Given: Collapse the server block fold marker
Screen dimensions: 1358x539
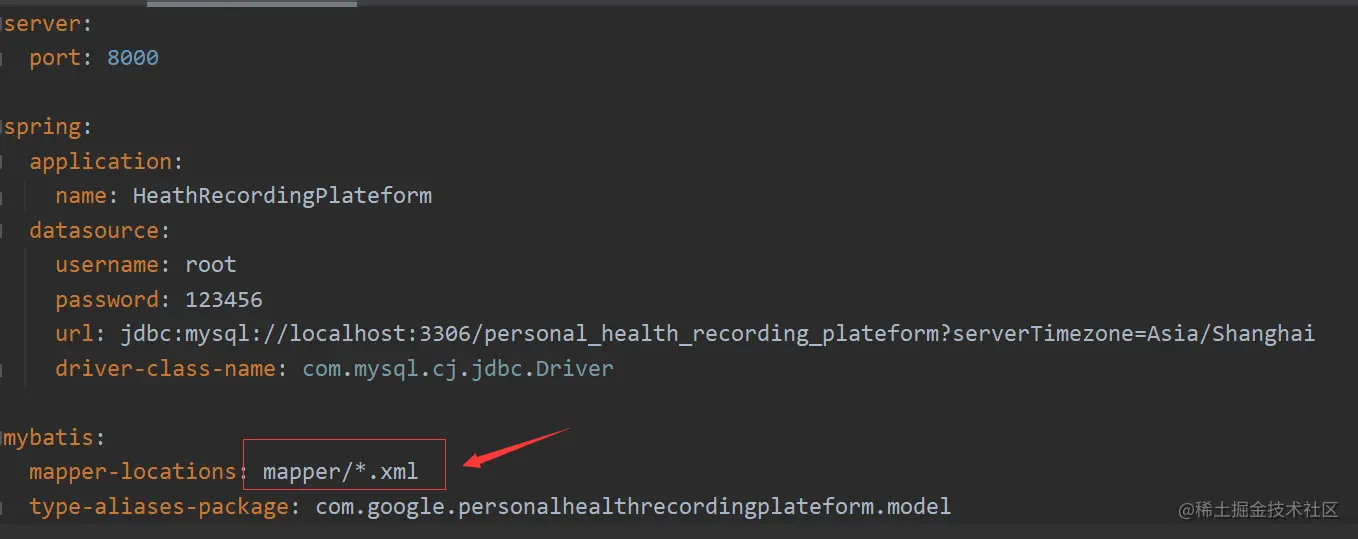Looking at the screenshot, I should (x=3, y=23).
